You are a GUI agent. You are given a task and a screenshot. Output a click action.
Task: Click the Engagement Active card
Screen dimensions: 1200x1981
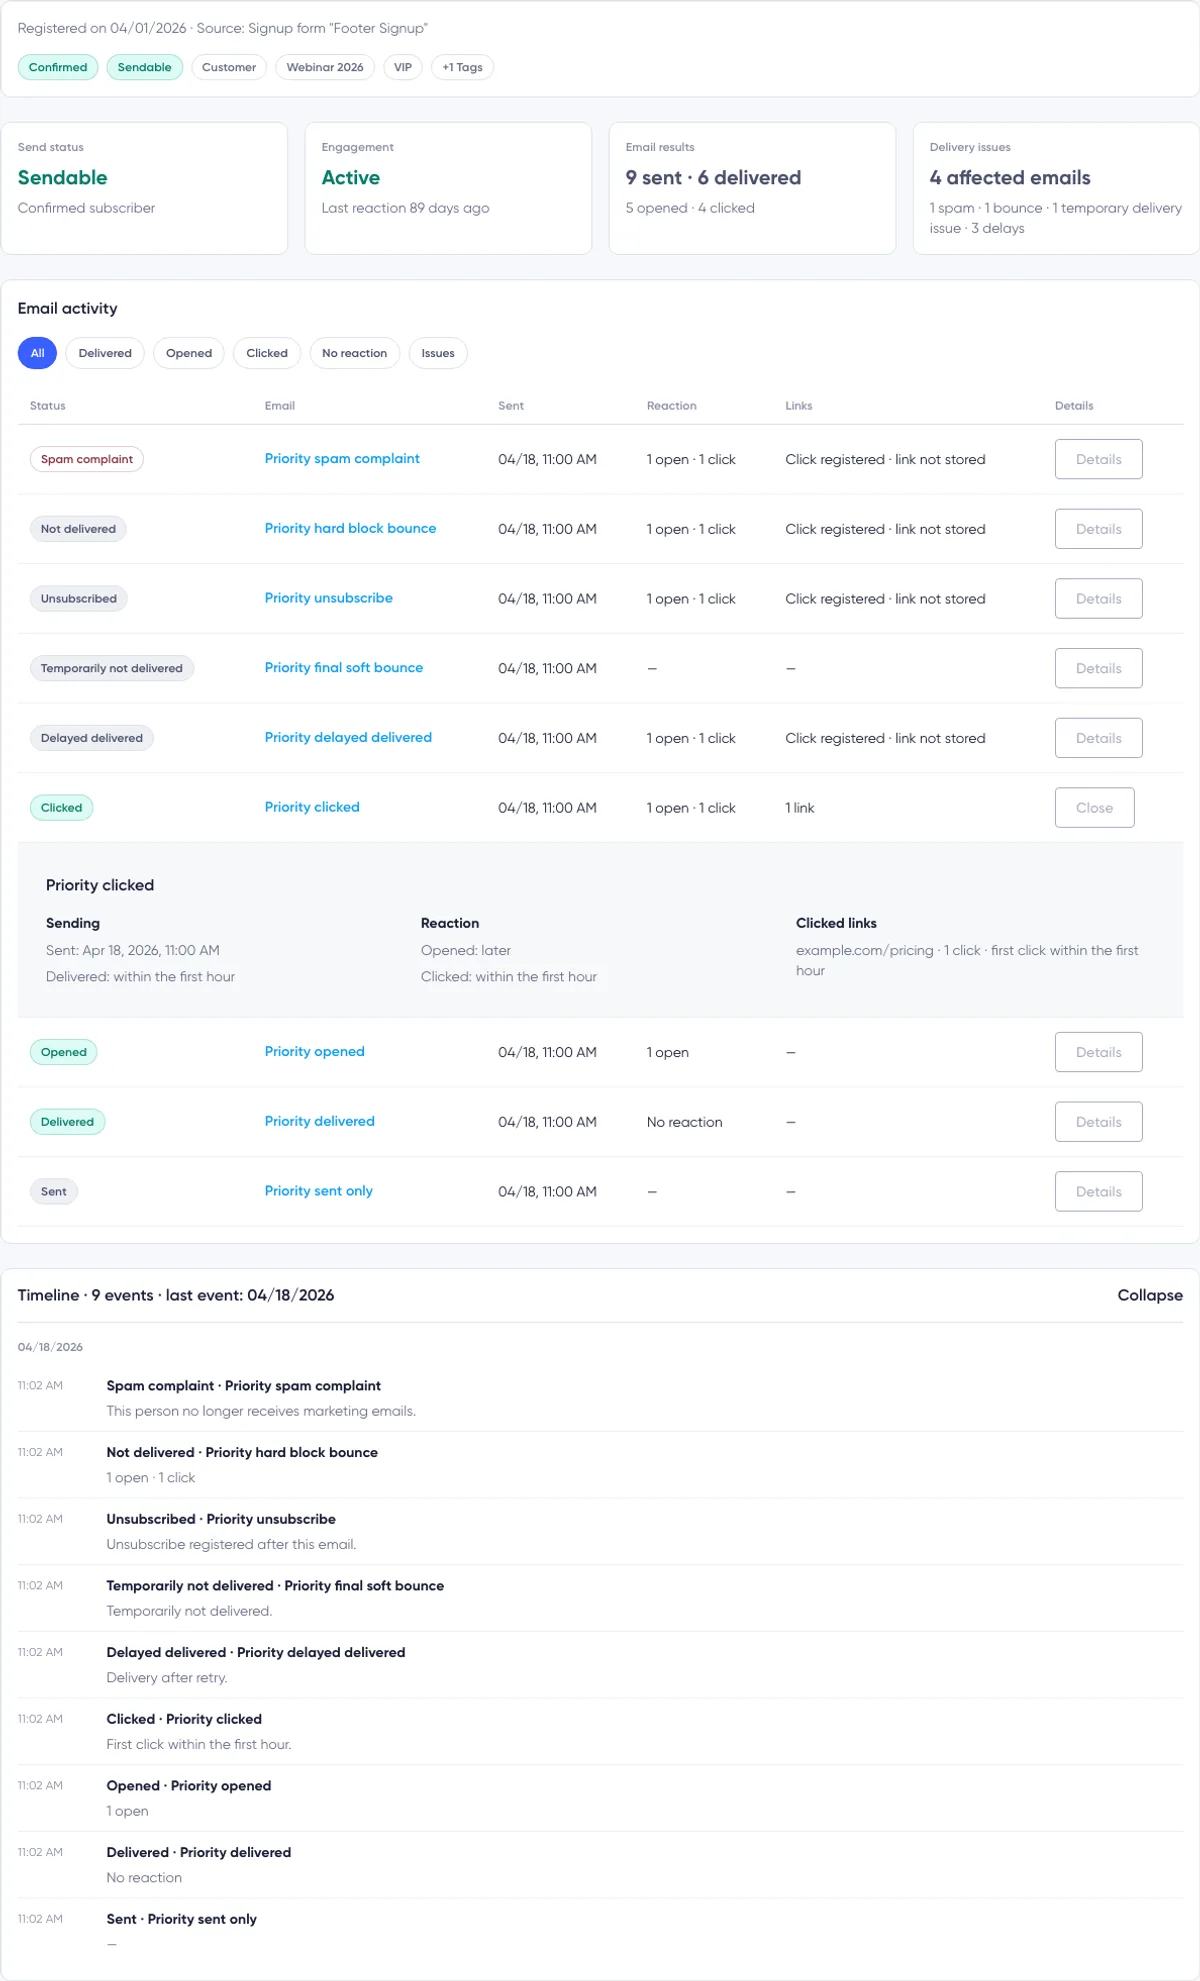448,188
